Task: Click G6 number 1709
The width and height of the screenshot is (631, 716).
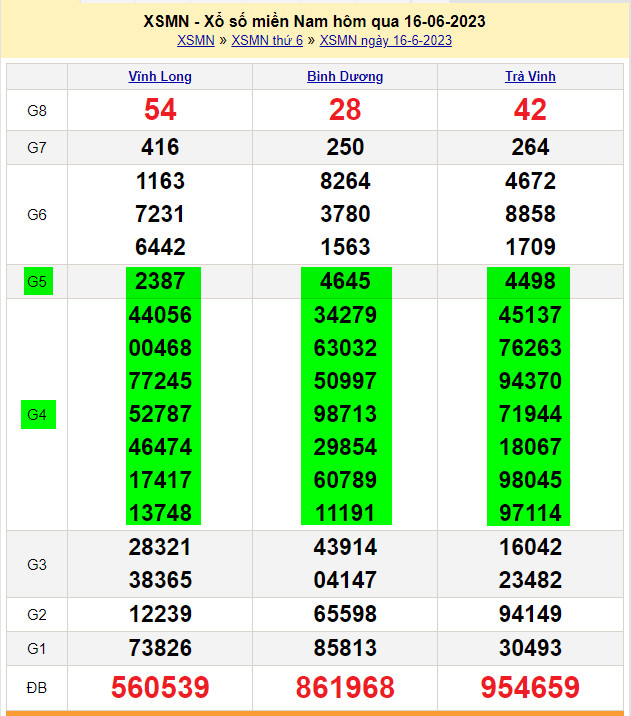Action: point(530,247)
